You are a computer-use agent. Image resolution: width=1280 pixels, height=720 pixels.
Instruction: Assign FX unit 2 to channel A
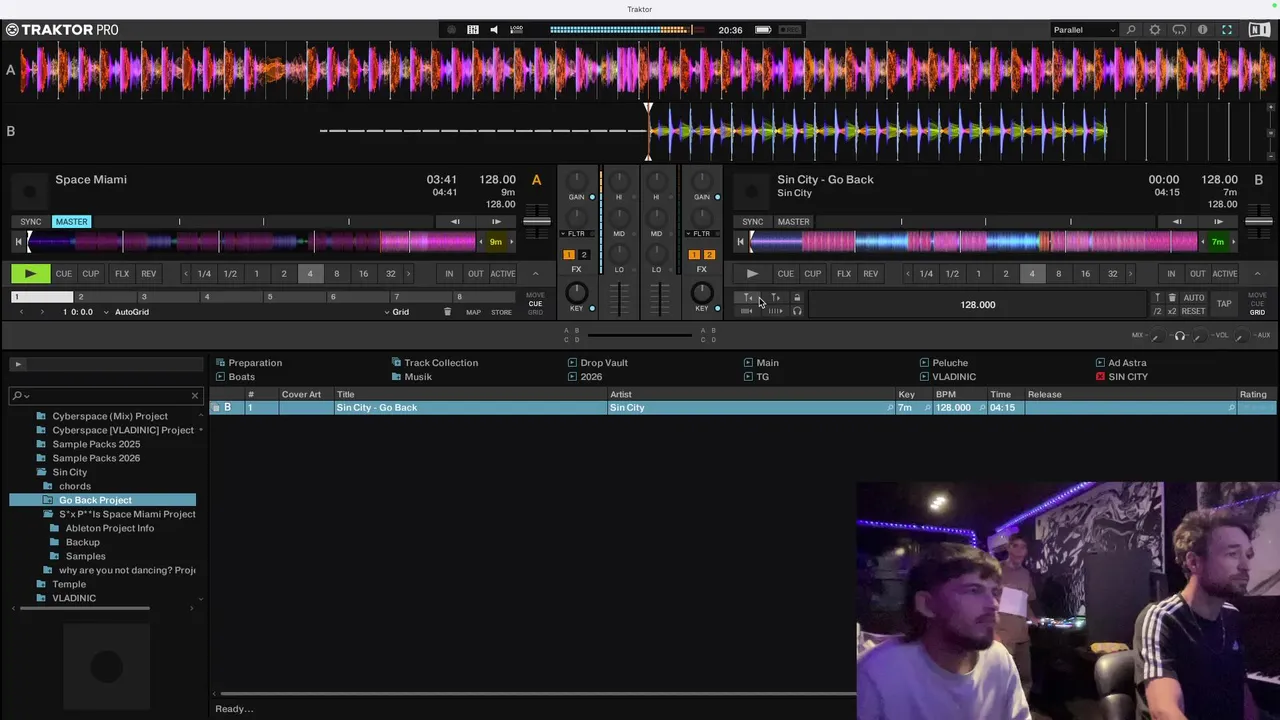(584, 255)
